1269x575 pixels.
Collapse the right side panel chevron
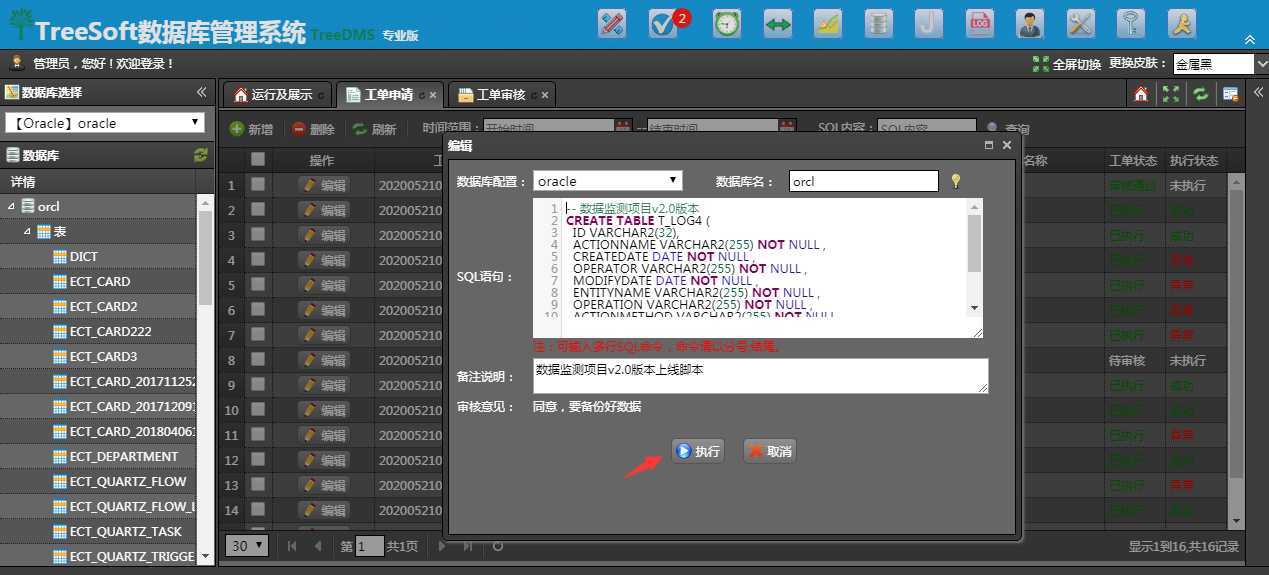pos(1258,92)
